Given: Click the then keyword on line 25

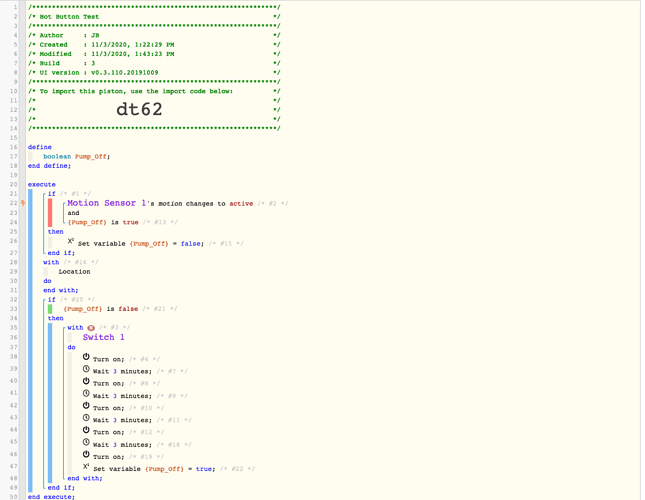Looking at the screenshot, I should 56,231.
